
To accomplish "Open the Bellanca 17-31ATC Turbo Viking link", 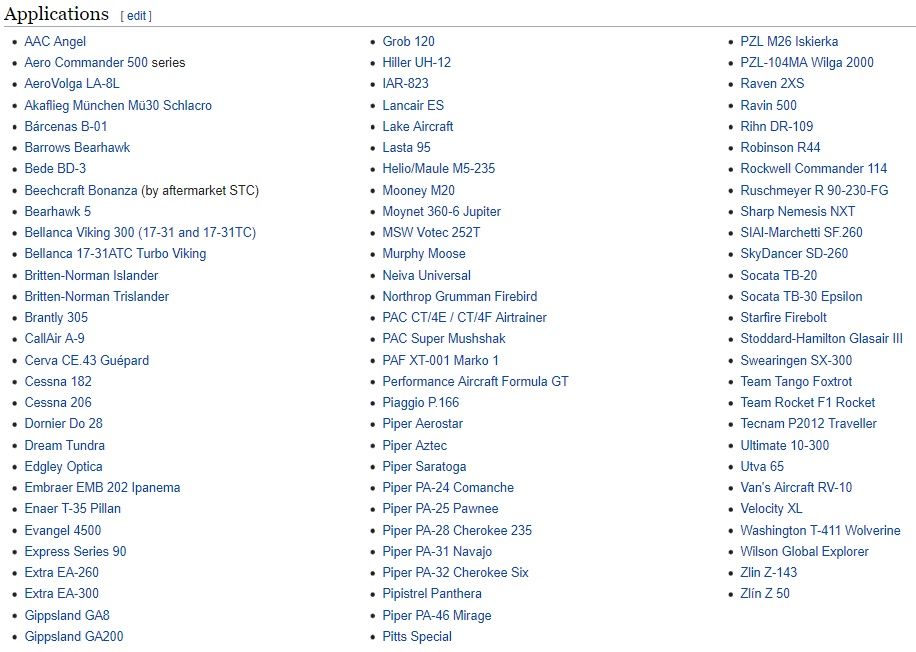I will (x=115, y=253).
